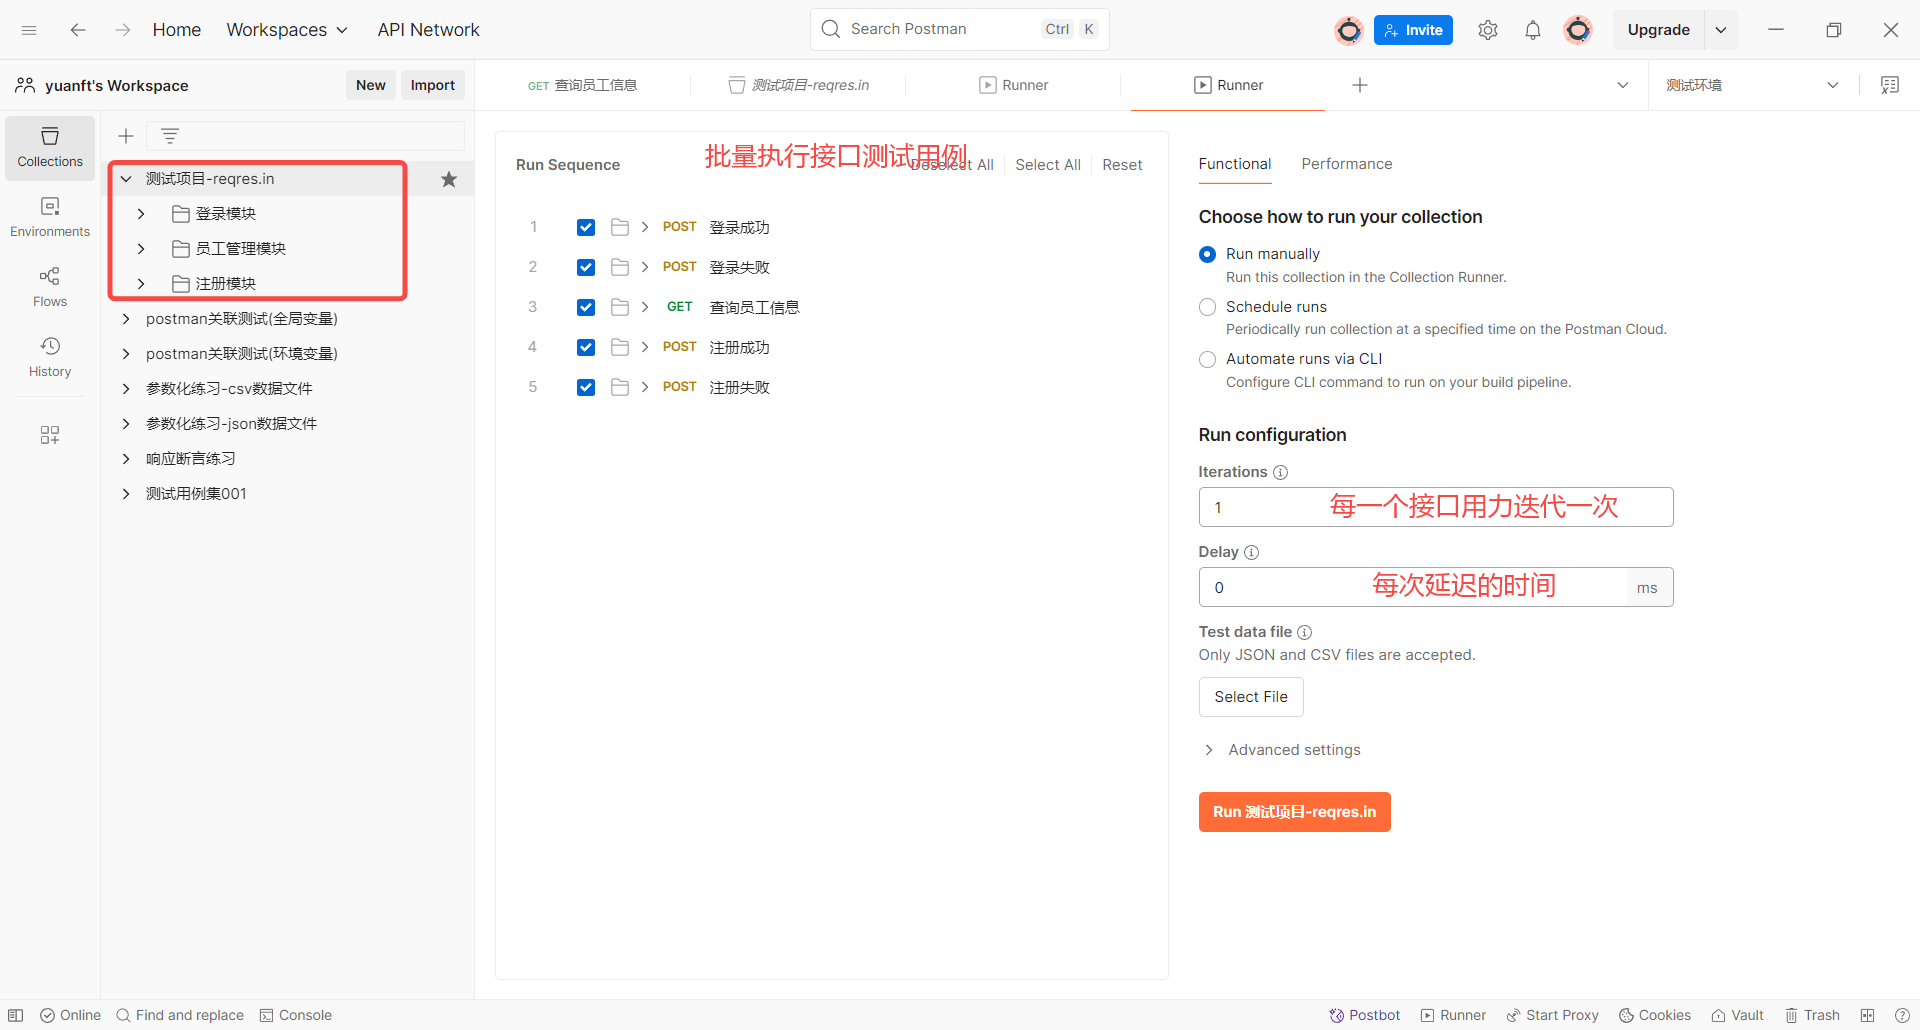Viewport: 1920px width, 1030px height.
Task: Open the help icon in status bar
Action: tap(1902, 1015)
